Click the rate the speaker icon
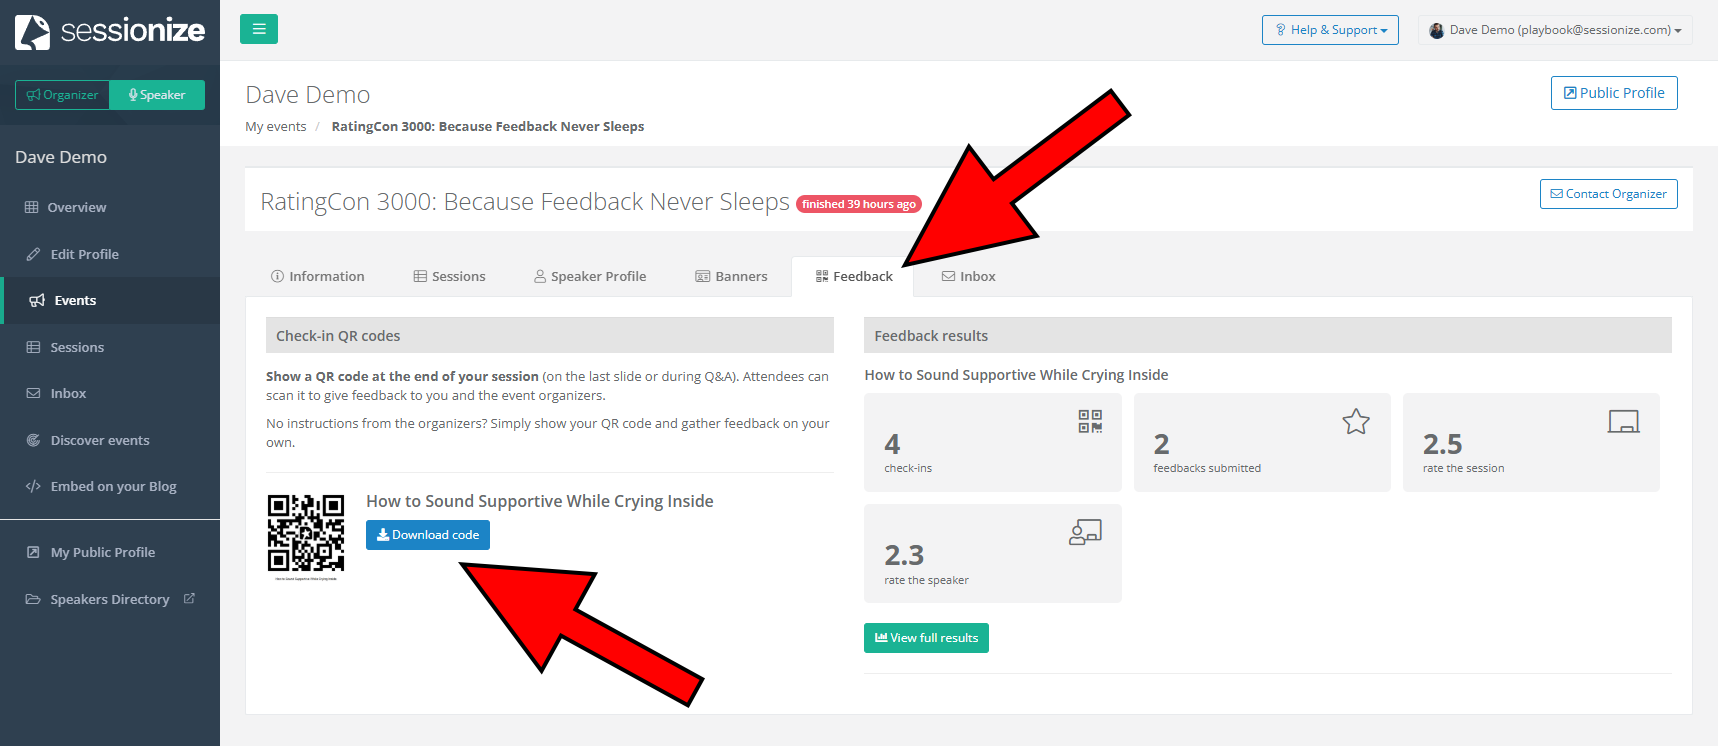 tap(1085, 532)
